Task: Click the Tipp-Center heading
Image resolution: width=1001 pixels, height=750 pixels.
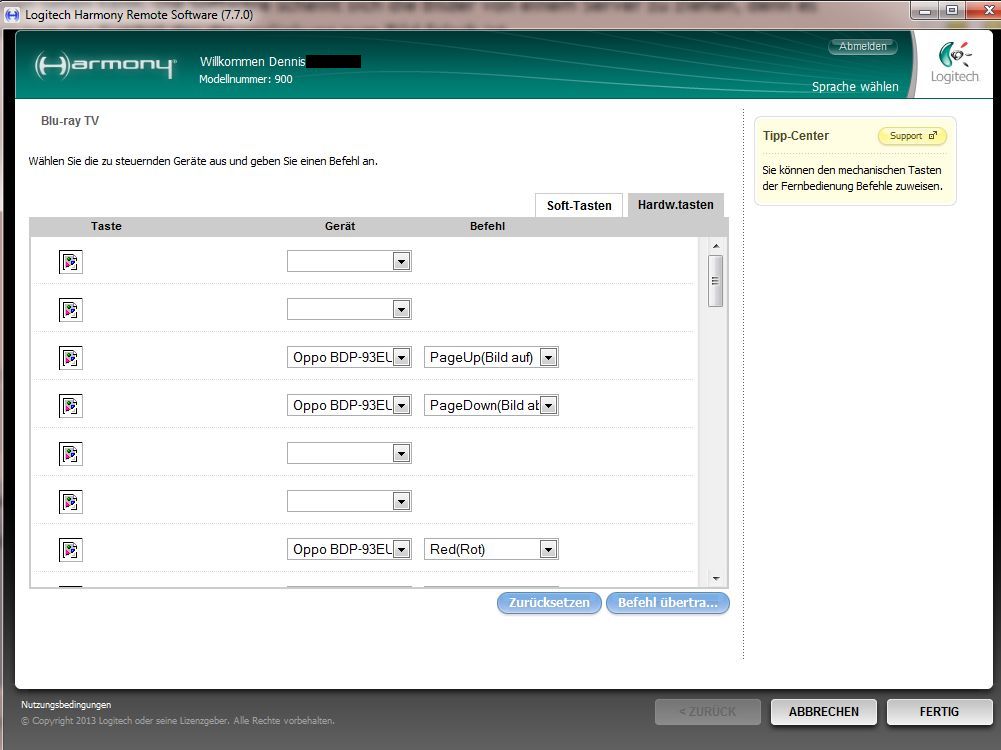Action: pos(795,135)
